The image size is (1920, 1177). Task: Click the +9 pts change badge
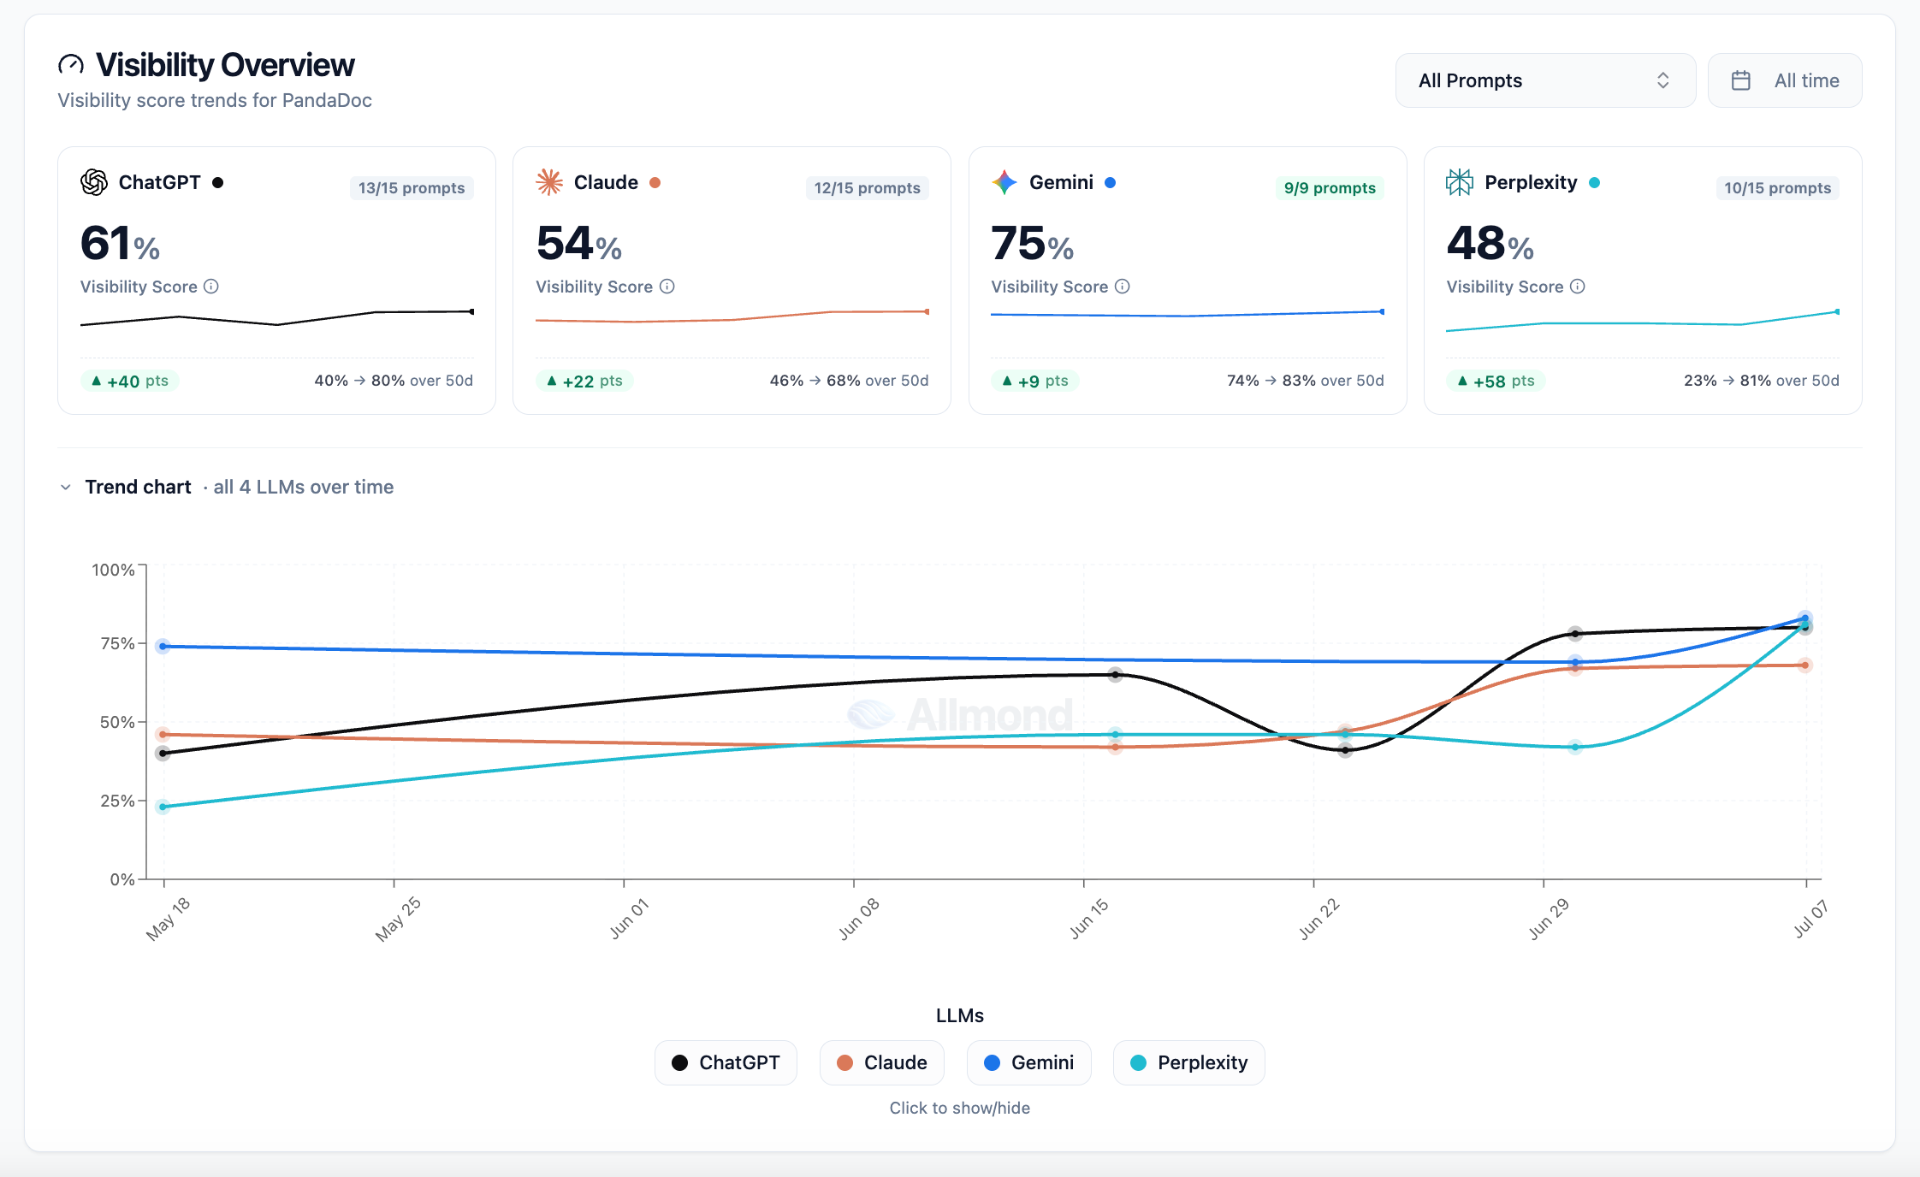[x=1035, y=381]
